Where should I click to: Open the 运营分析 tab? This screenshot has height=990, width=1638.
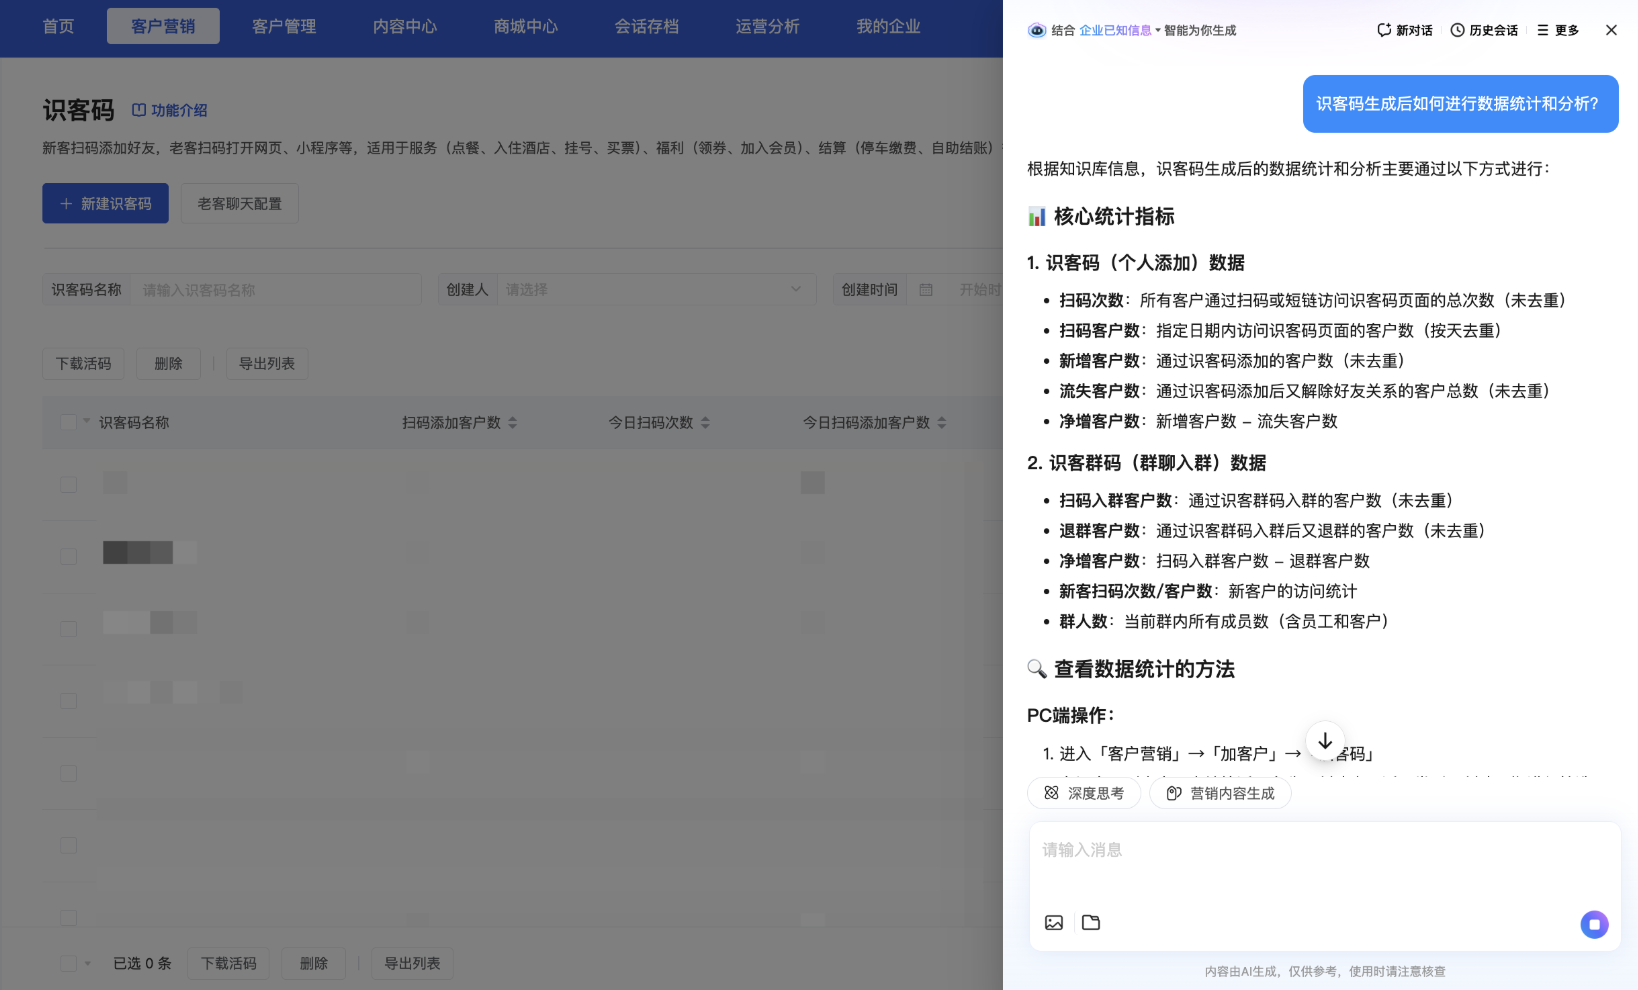(x=768, y=26)
